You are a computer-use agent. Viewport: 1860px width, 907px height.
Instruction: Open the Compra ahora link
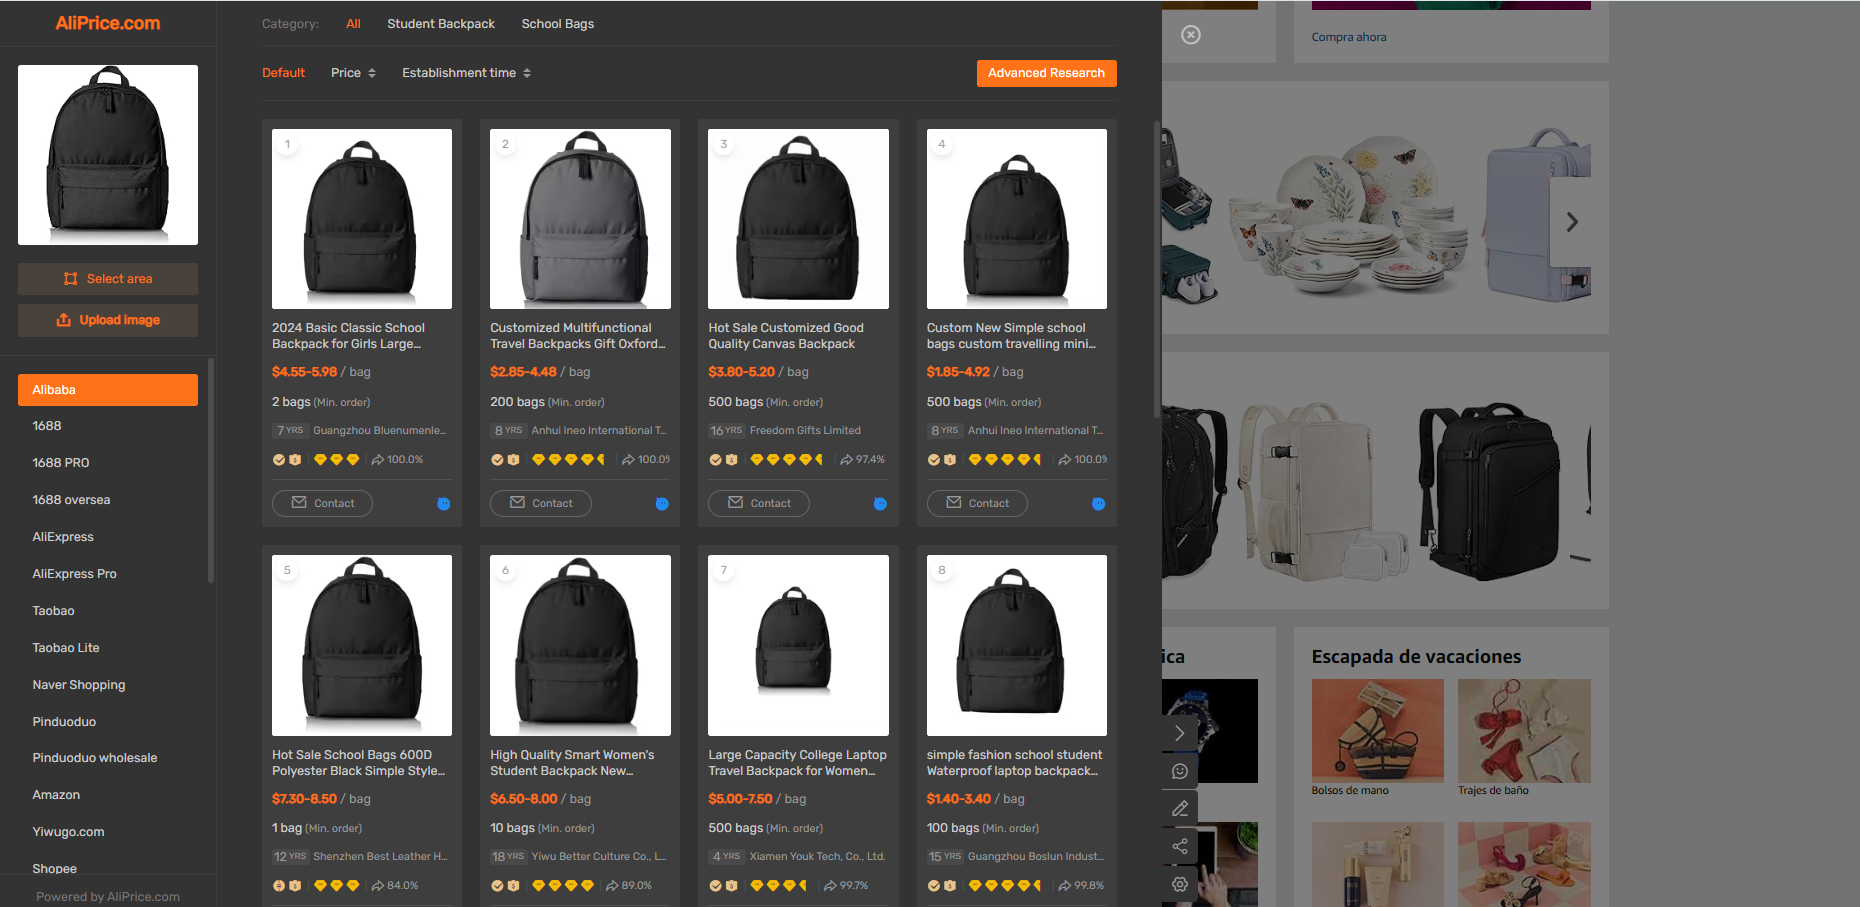coord(1349,37)
